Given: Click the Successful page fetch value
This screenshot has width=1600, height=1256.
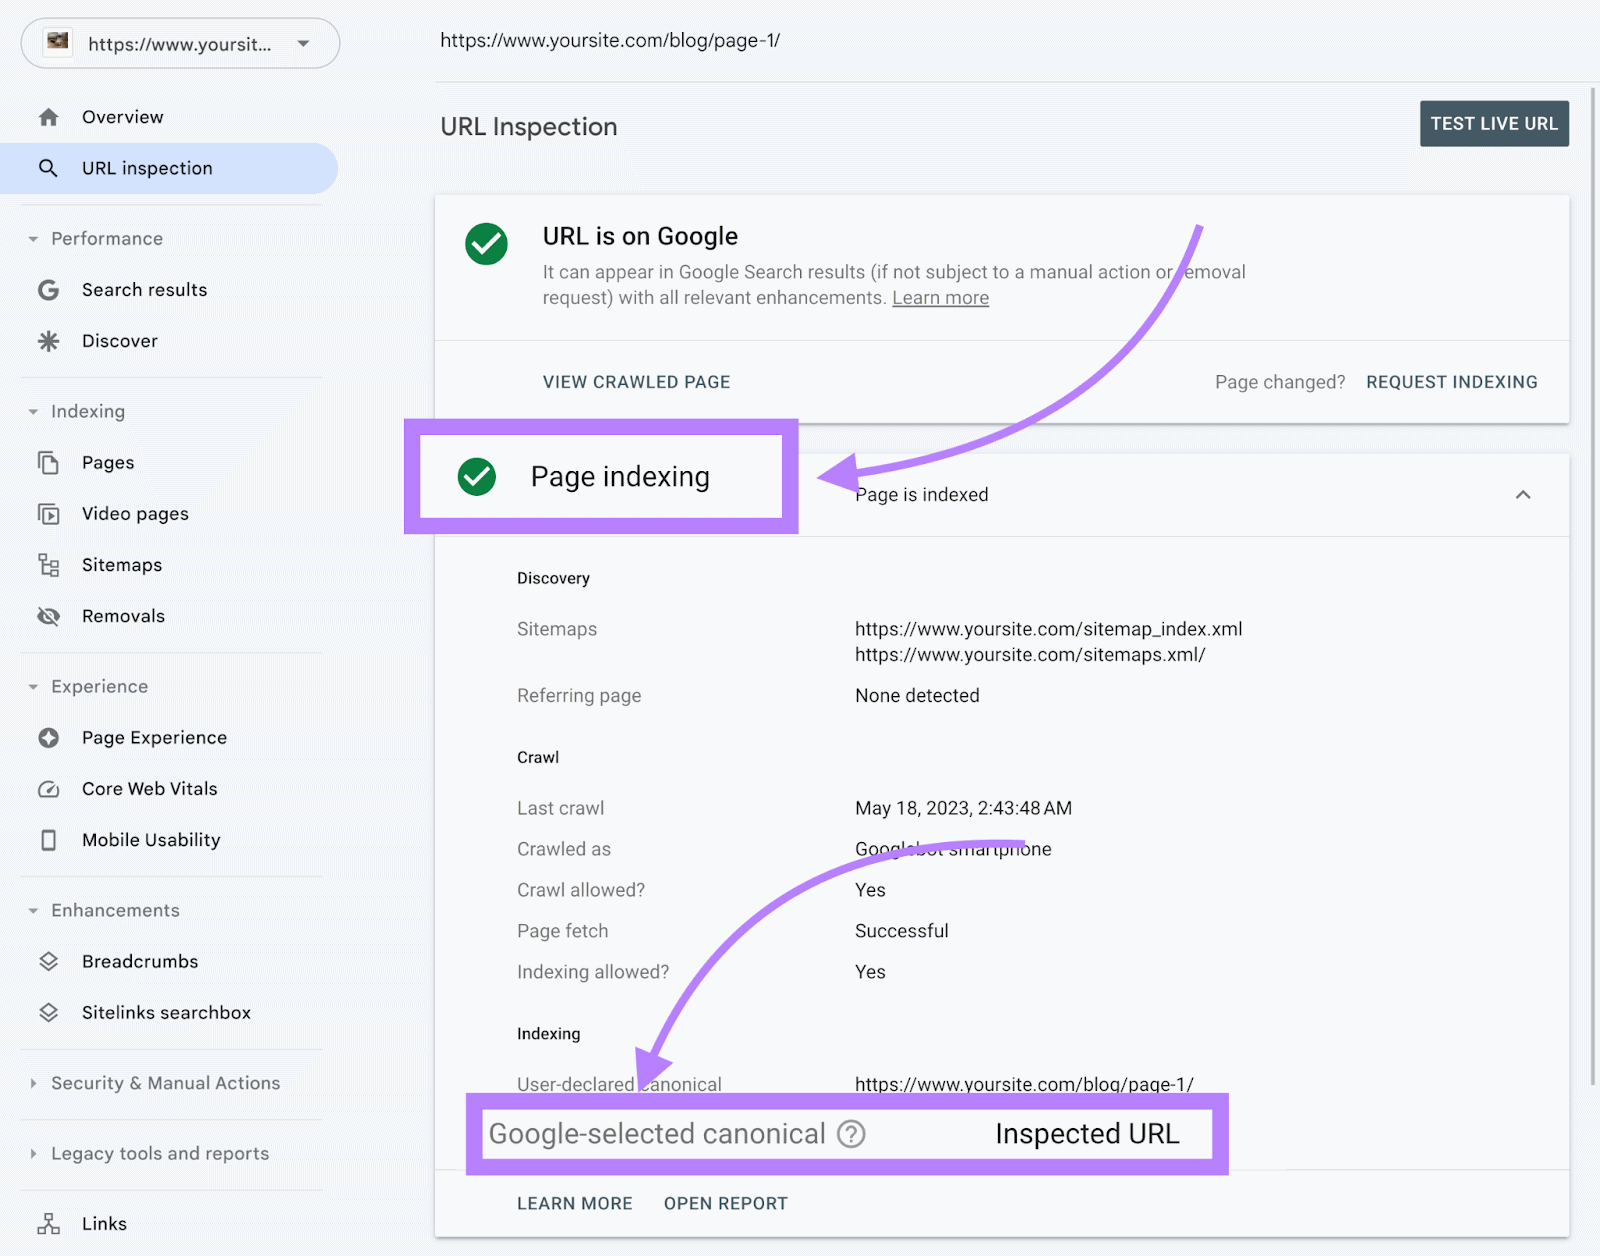Looking at the screenshot, I should (x=901, y=931).
